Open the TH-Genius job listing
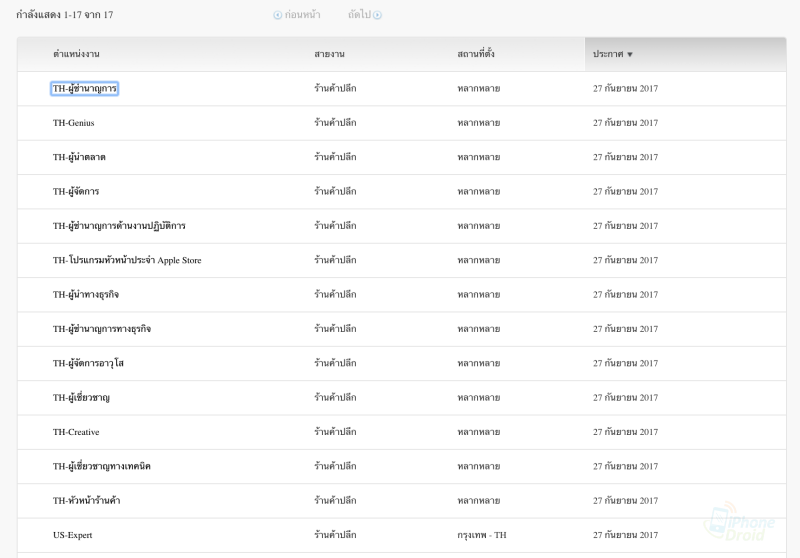 pyautogui.click(x=74, y=123)
